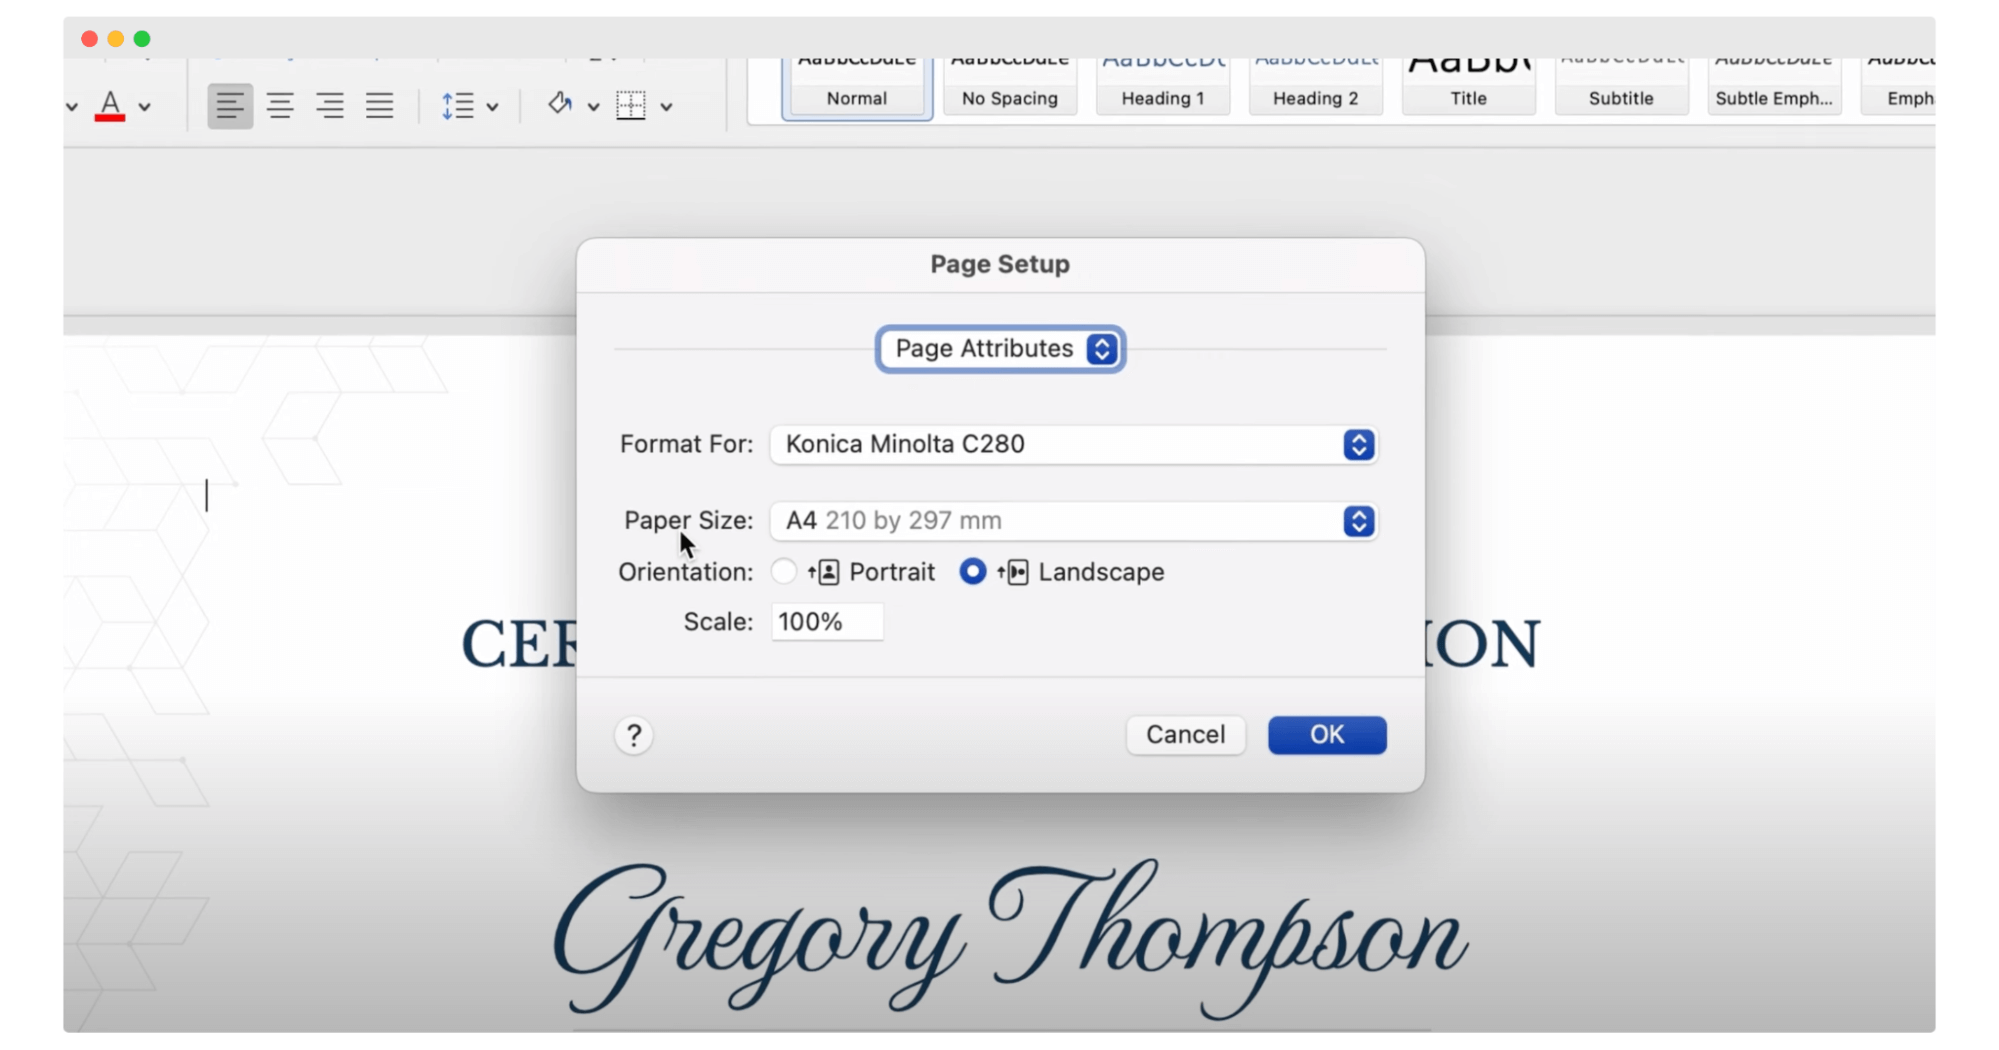
Task: Click the borders icon
Action: coord(631,105)
